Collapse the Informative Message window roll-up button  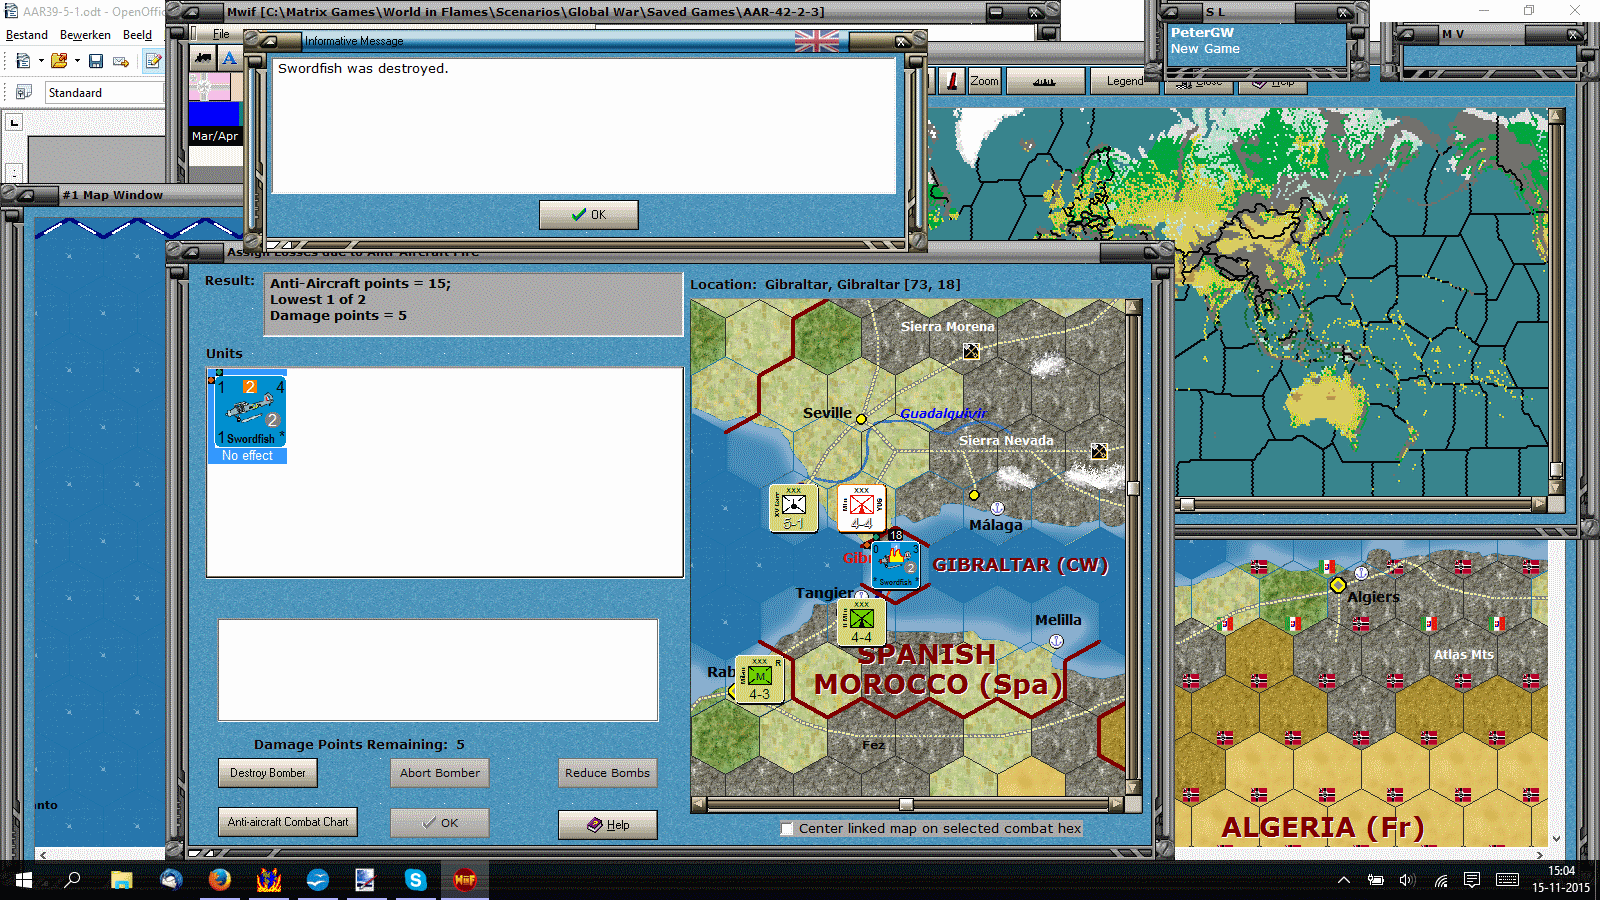click(x=269, y=41)
